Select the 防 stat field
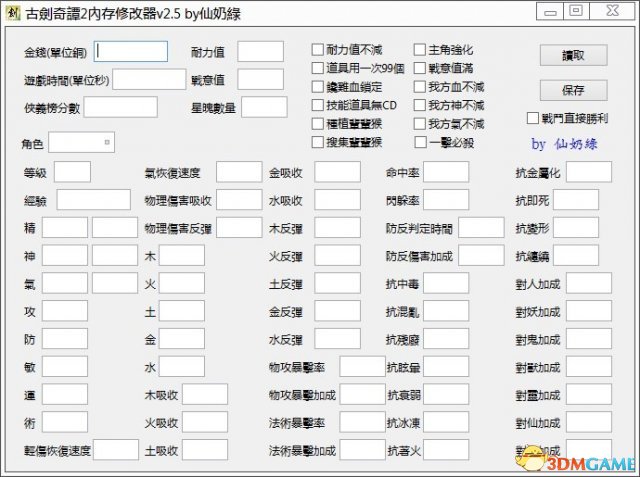This screenshot has height=477, width=640. (x=64, y=339)
